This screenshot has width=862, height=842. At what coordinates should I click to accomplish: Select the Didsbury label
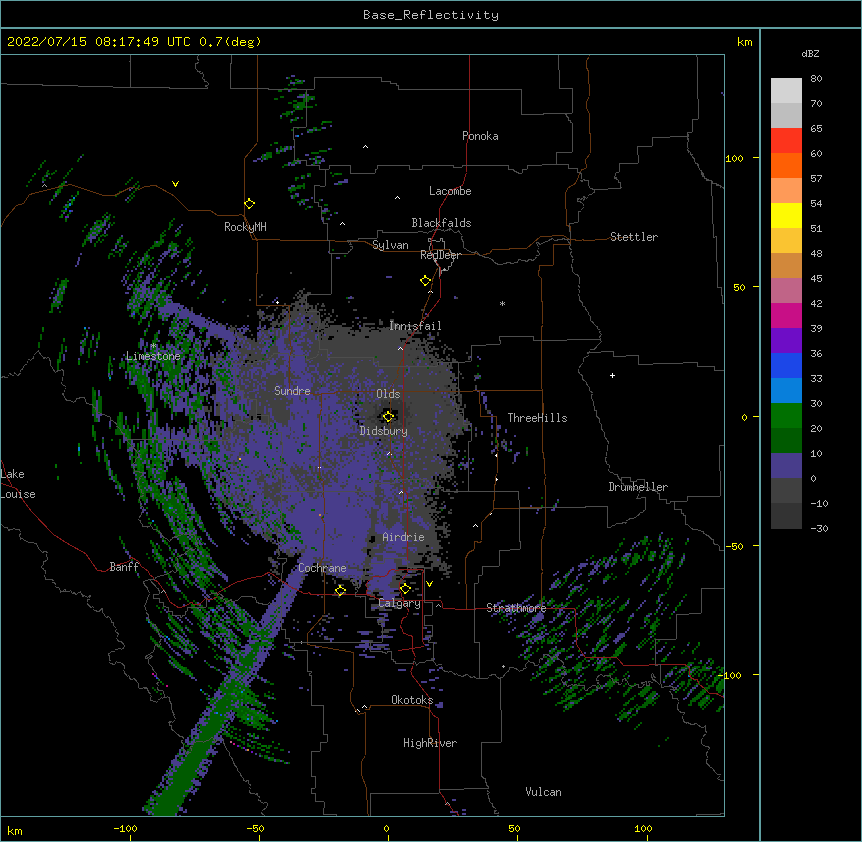point(383,431)
